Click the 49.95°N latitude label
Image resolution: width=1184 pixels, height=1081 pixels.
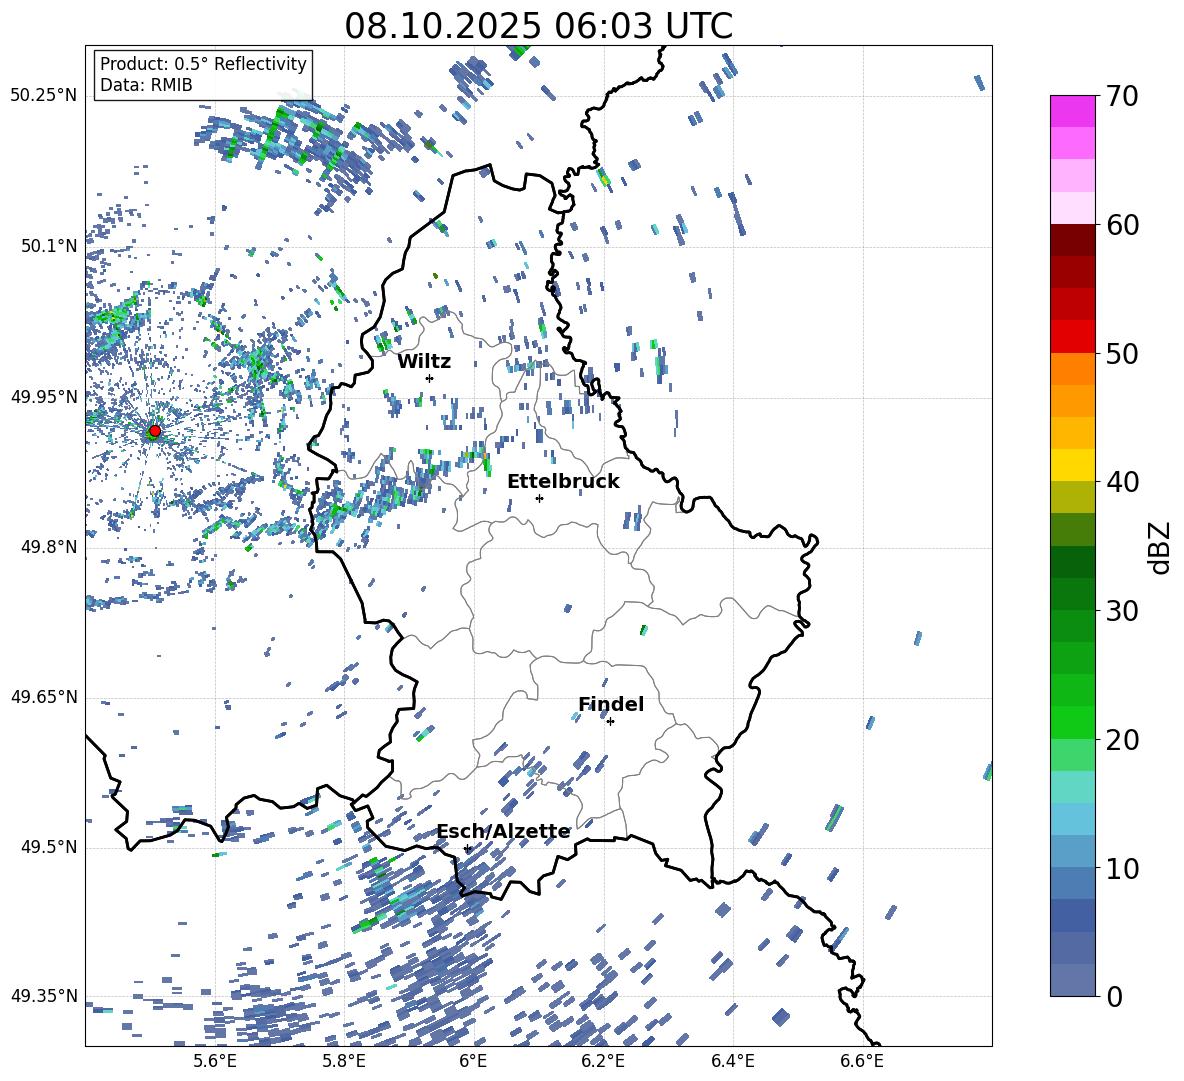tap(44, 397)
